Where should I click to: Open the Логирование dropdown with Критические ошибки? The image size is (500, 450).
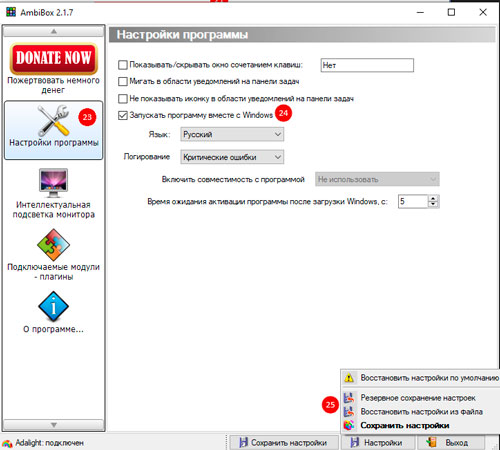pos(232,157)
